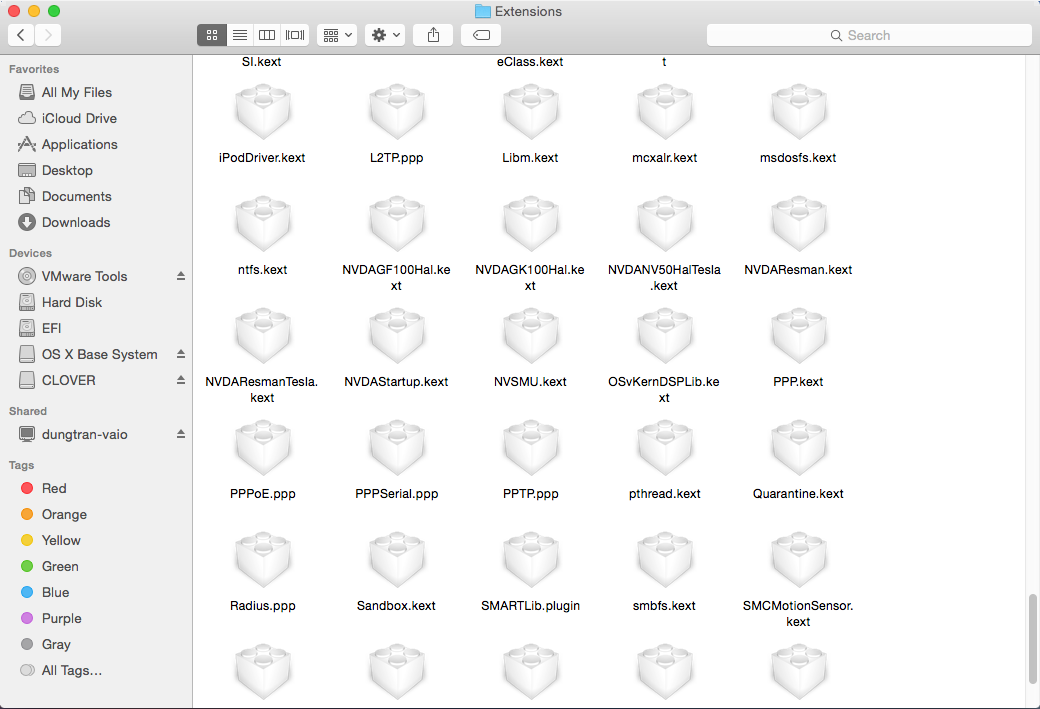1040x709 pixels.
Task: Open Downloads in the sidebar
Action: click(x=75, y=222)
